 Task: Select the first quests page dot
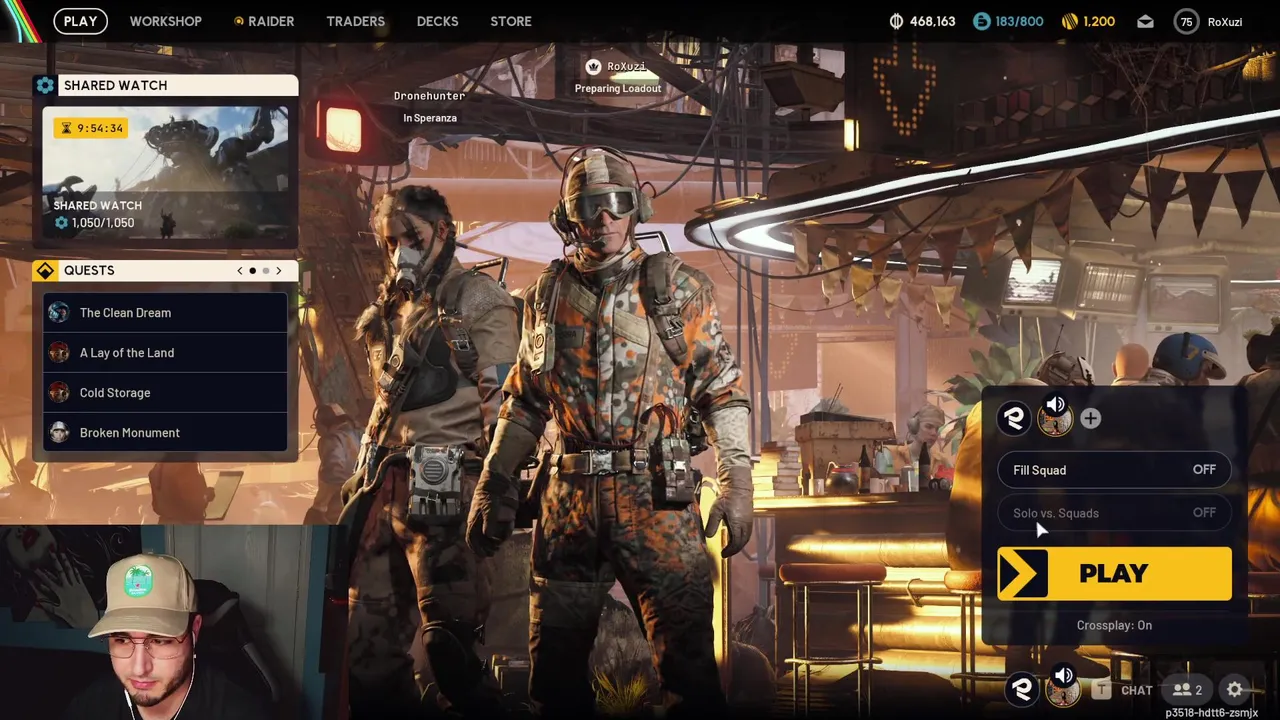[x=252, y=271]
